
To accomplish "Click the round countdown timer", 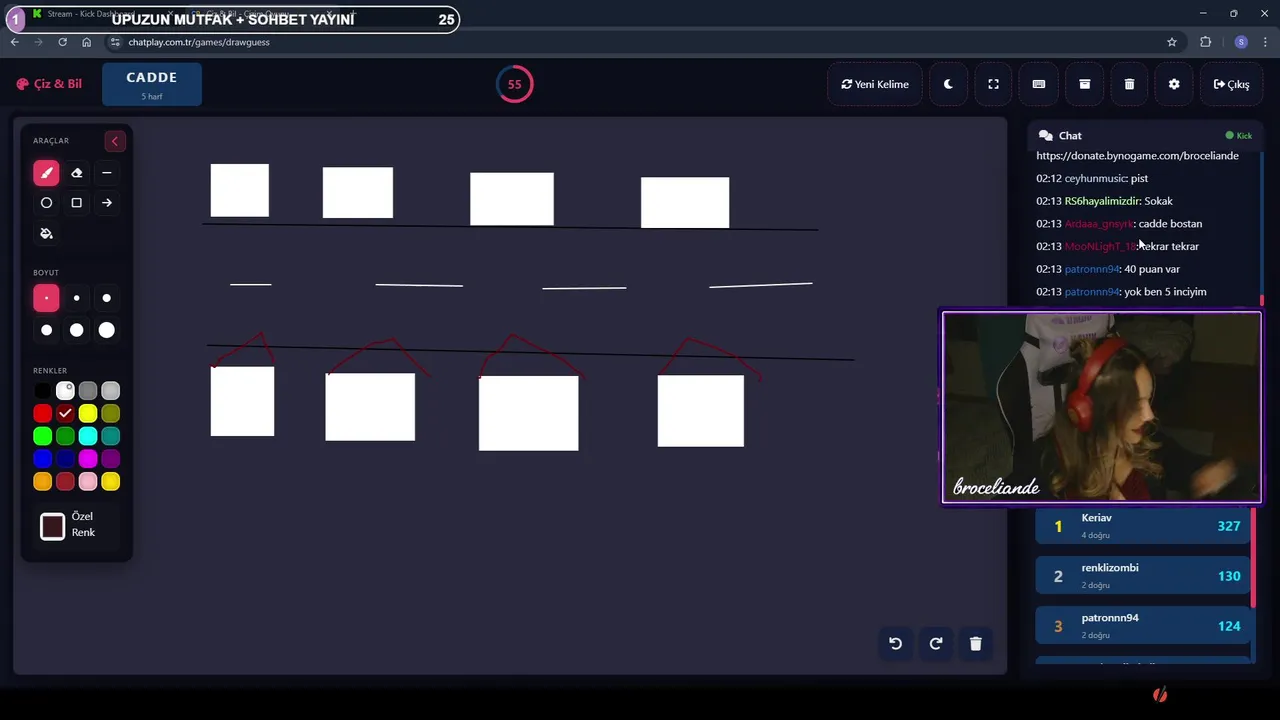I will 514,84.
